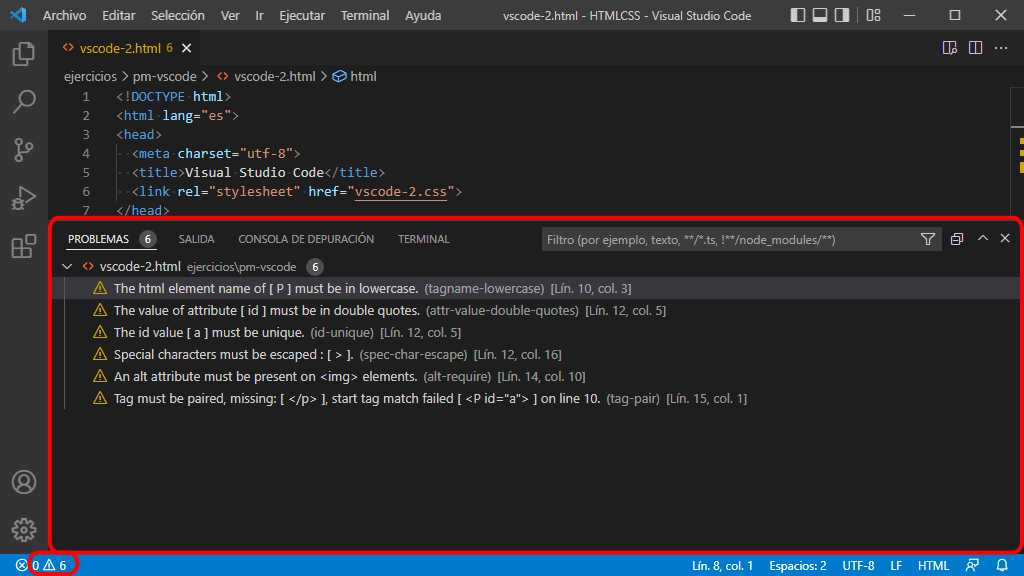Click the vscode-2.html breadcrumb
Image resolution: width=1024 pixels, height=576 pixels.
266,76
